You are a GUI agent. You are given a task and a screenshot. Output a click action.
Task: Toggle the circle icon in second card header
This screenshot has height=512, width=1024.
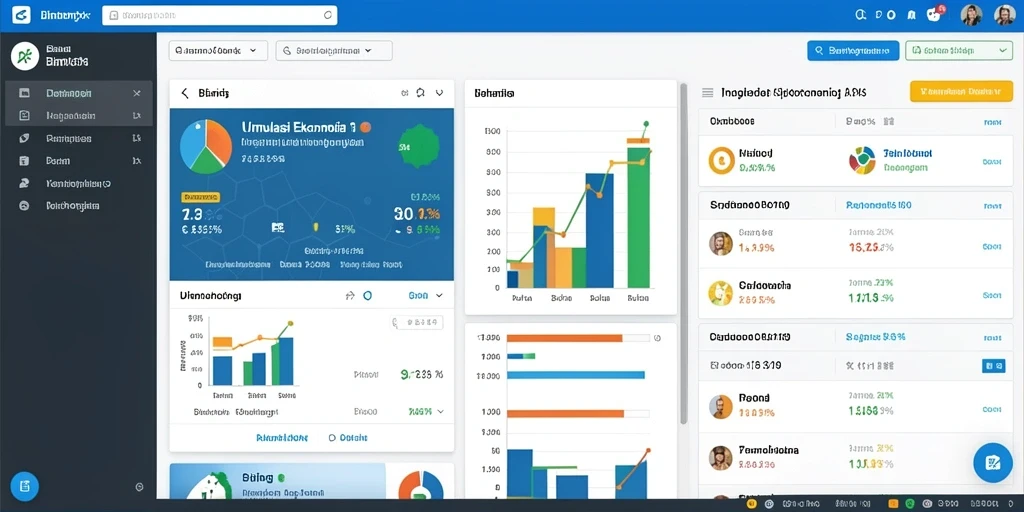pyautogui.click(x=367, y=296)
